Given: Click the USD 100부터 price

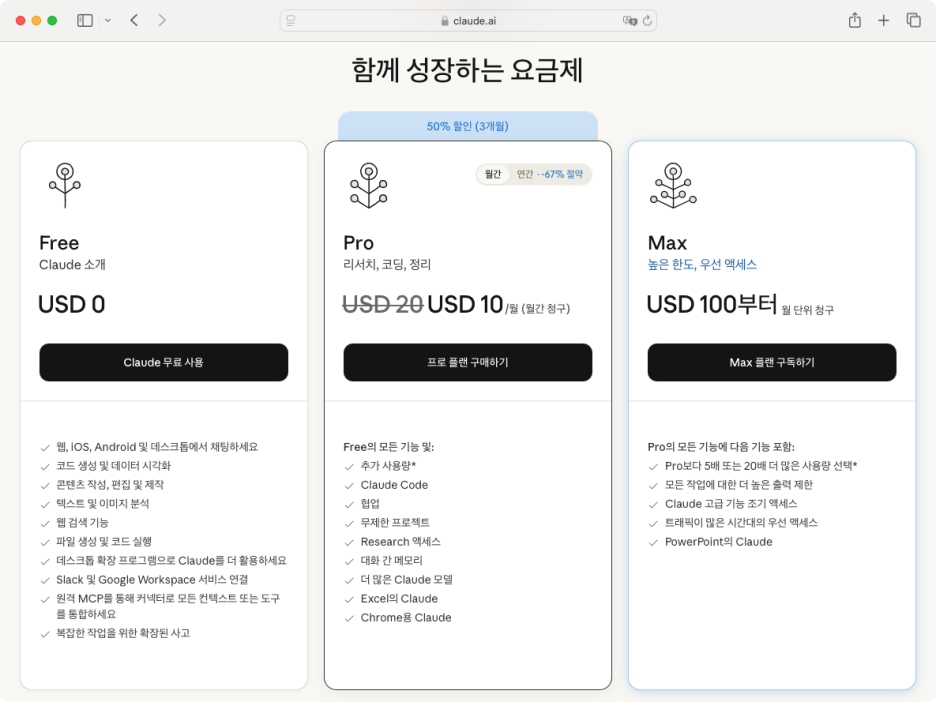Looking at the screenshot, I should pyautogui.click(x=712, y=304).
